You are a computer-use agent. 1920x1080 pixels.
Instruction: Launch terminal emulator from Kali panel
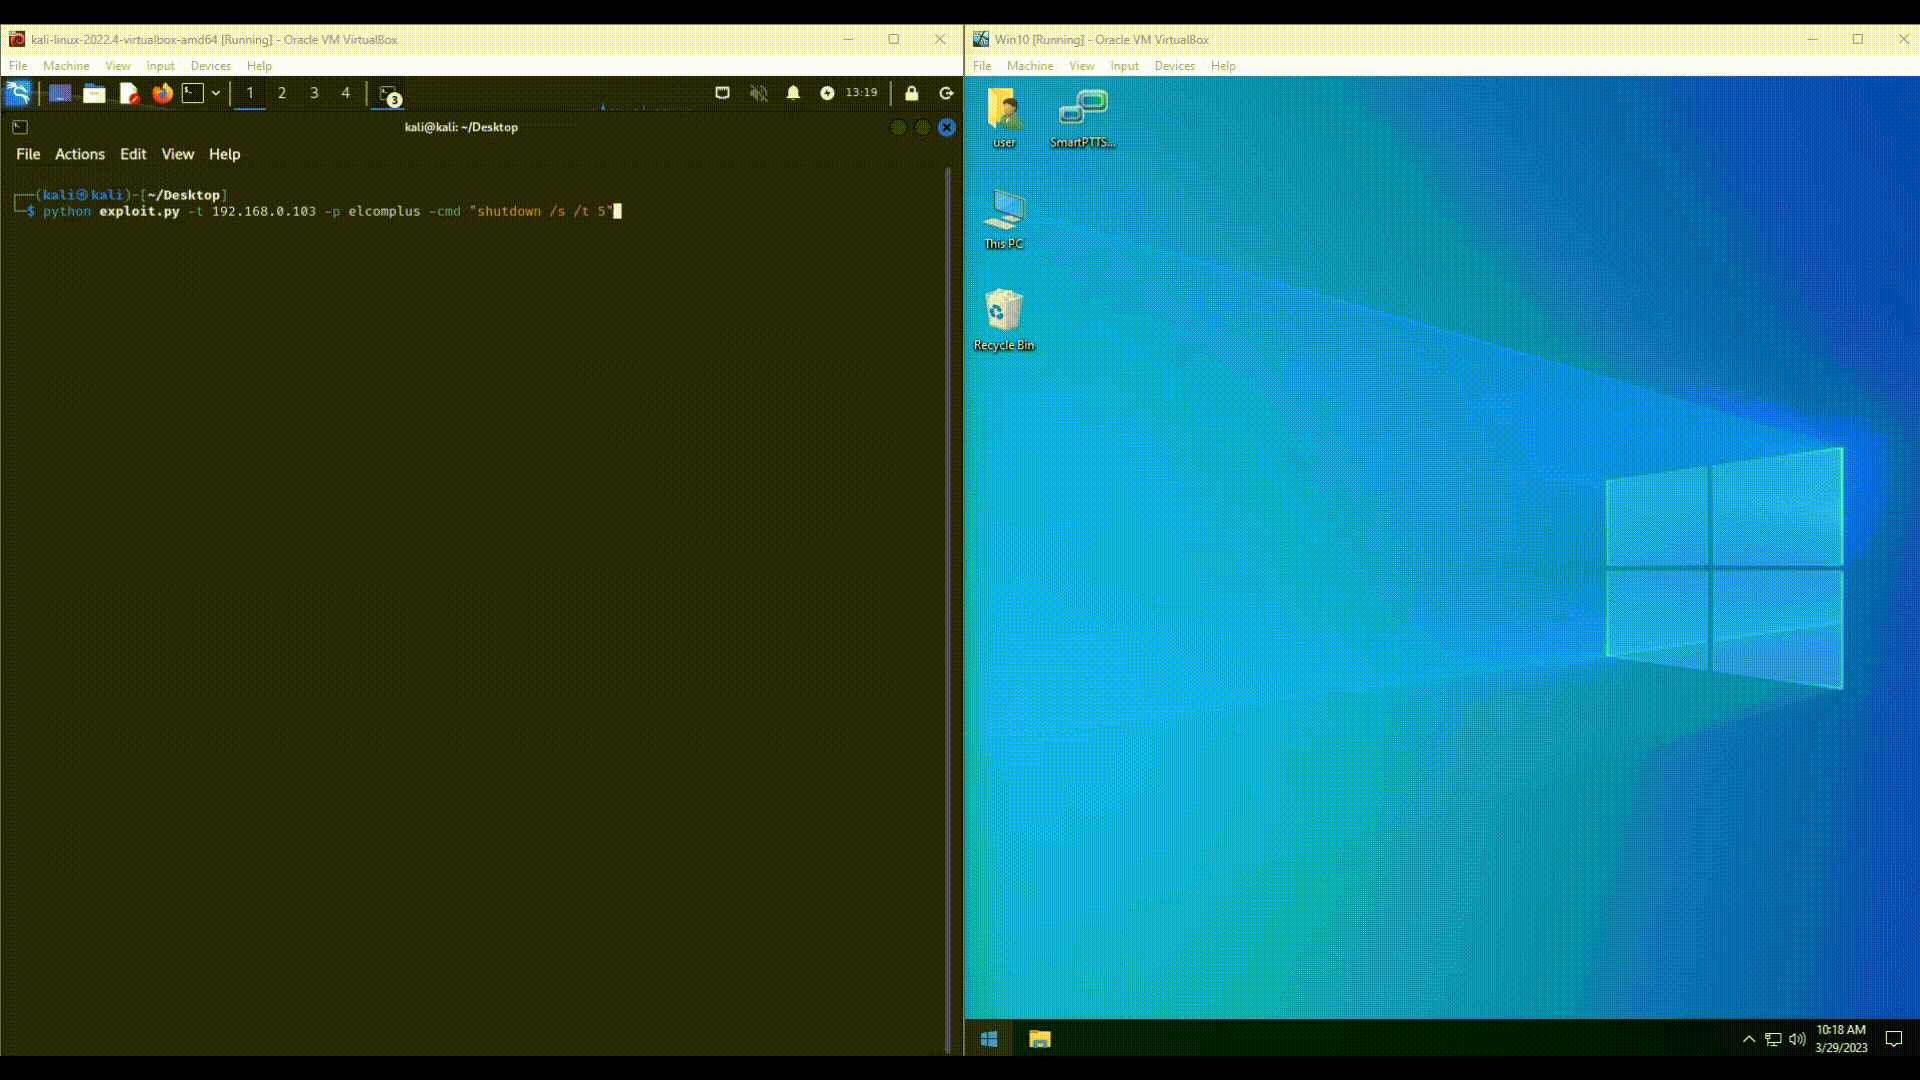pos(193,93)
